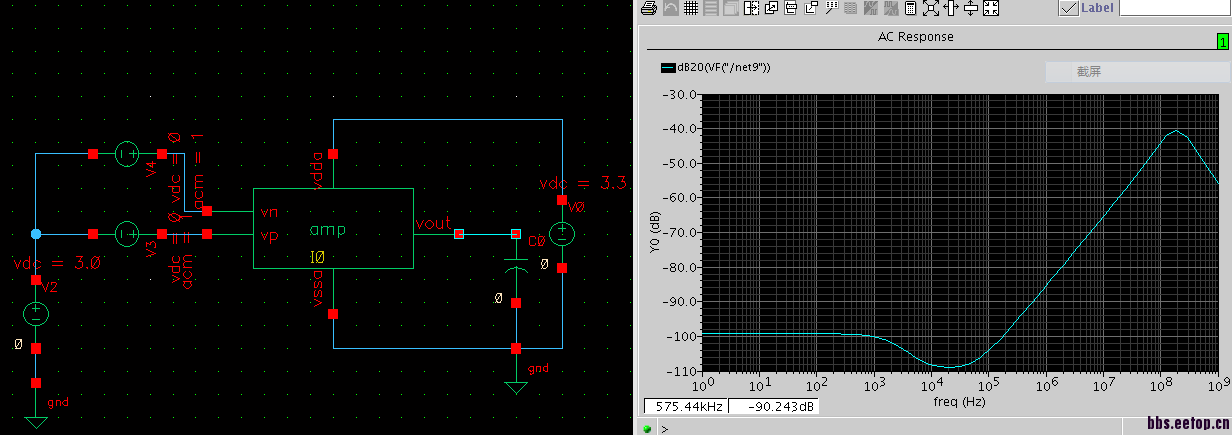The width and height of the screenshot is (1232, 435).
Task: Click the calculator icon in toolbar
Action: (911, 8)
